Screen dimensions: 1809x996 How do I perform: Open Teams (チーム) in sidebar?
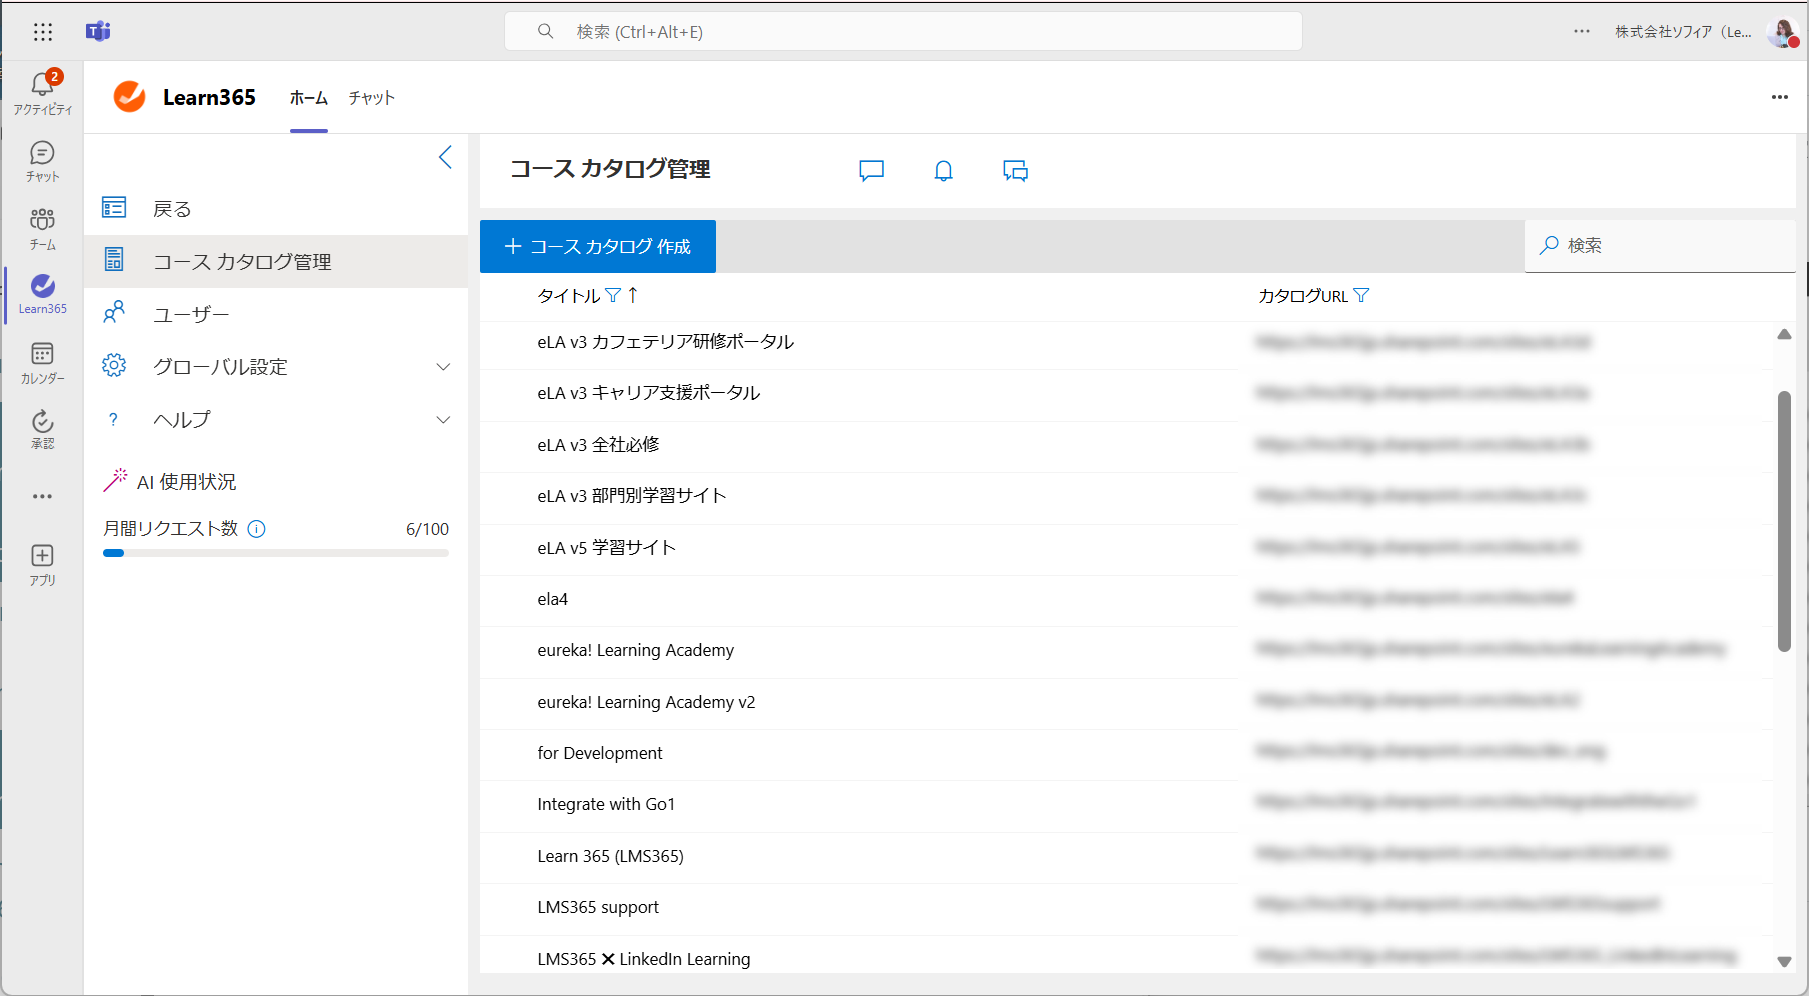coord(42,229)
